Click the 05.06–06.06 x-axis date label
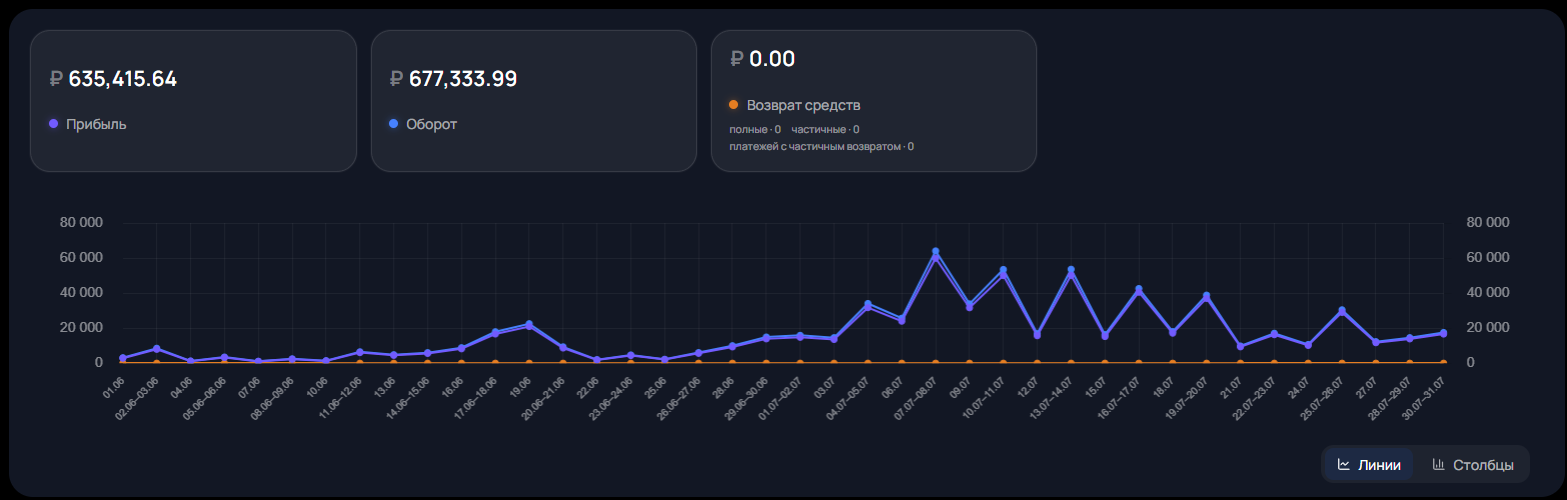Viewport: 1567px width, 500px height. [206, 399]
